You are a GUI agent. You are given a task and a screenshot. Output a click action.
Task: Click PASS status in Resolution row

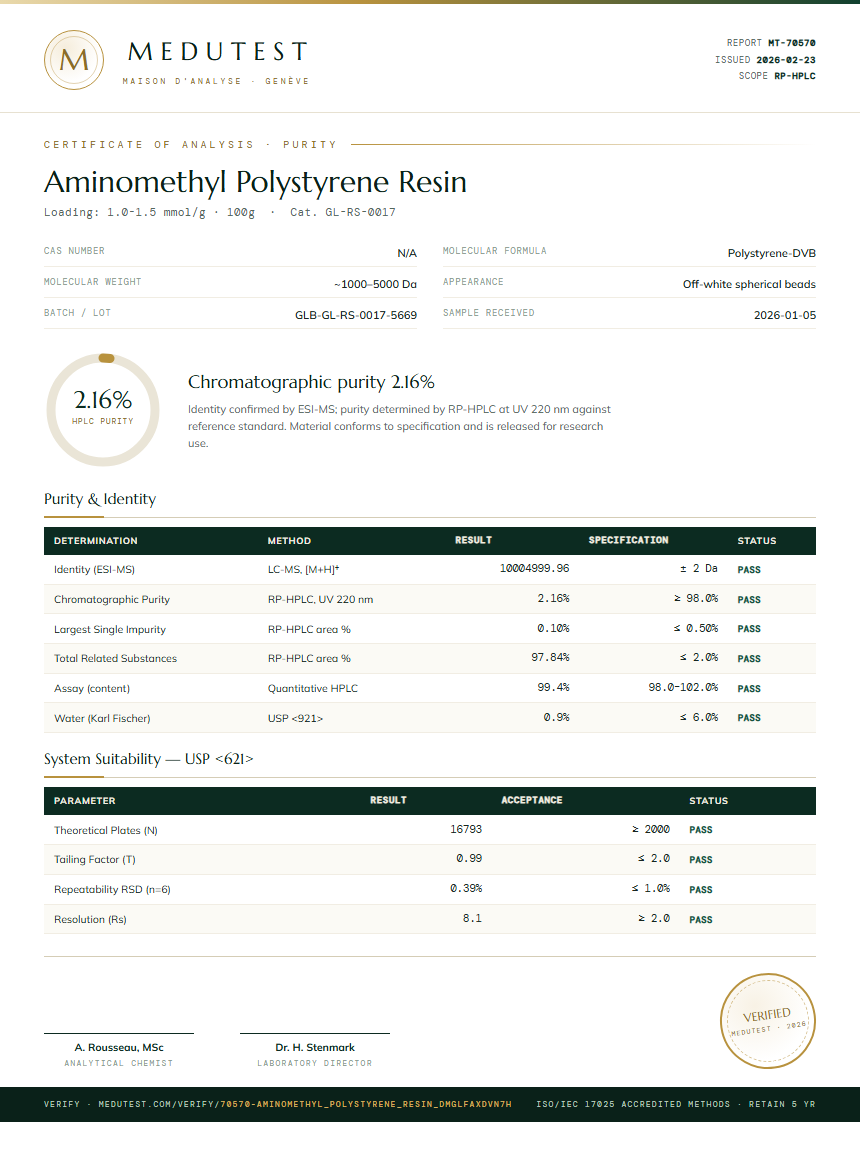pos(701,920)
